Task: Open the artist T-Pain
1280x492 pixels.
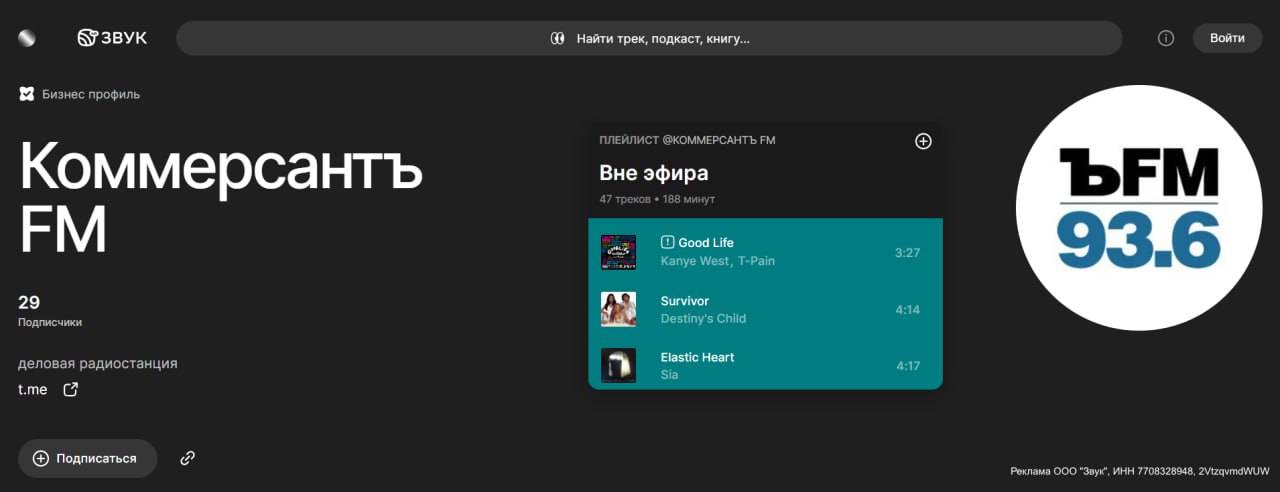Action: tap(756, 261)
